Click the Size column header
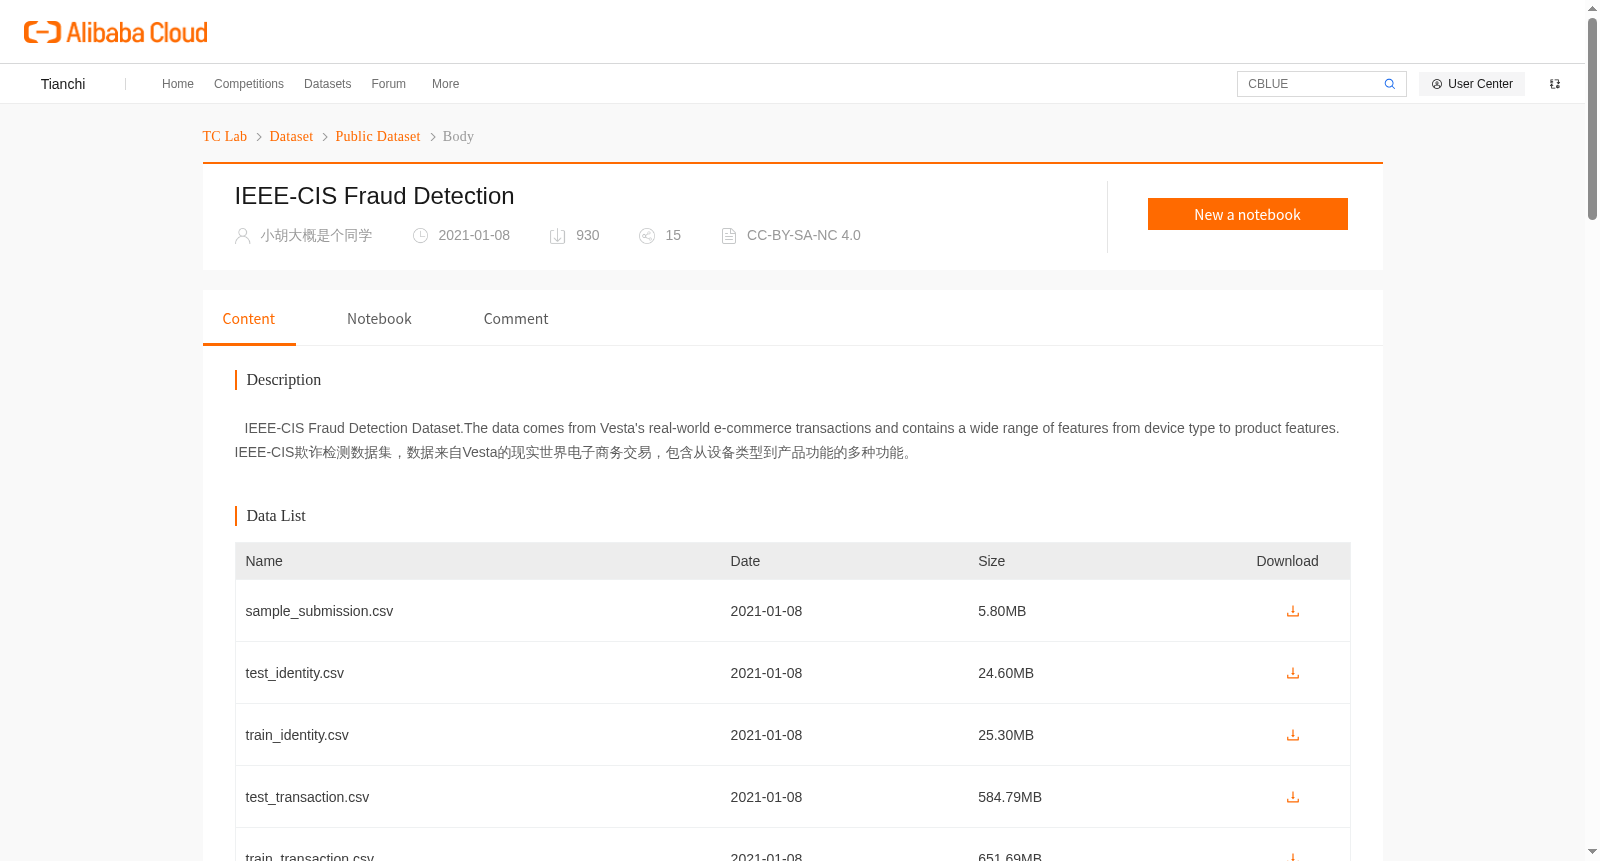The height and width of the screenshot is (861, 1600). 992,561
